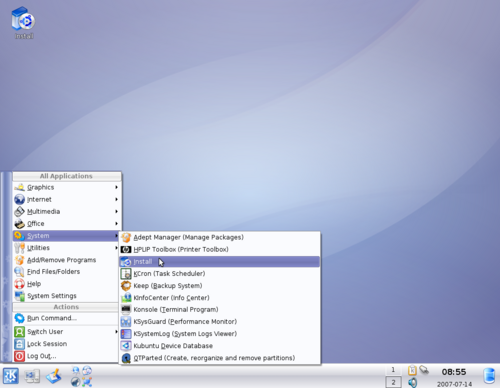Click the Internet globe category icon
The width and height of the screenshot is (500, 388).
[19, 199]
